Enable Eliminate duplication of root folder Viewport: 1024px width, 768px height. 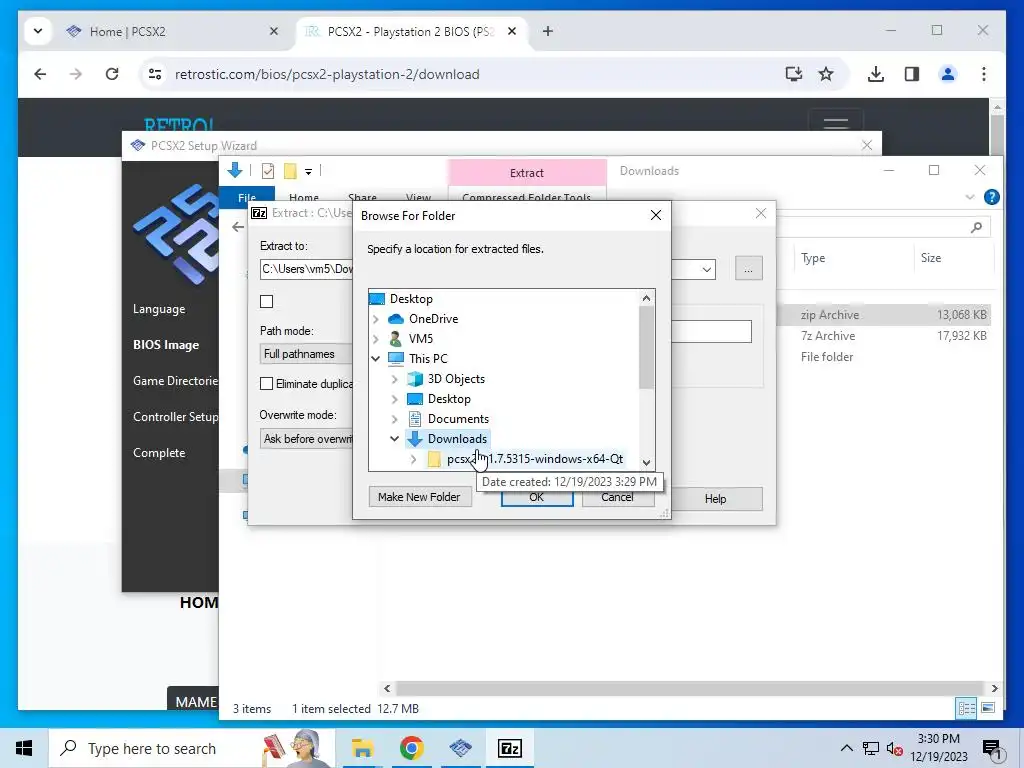coord(266,384)
